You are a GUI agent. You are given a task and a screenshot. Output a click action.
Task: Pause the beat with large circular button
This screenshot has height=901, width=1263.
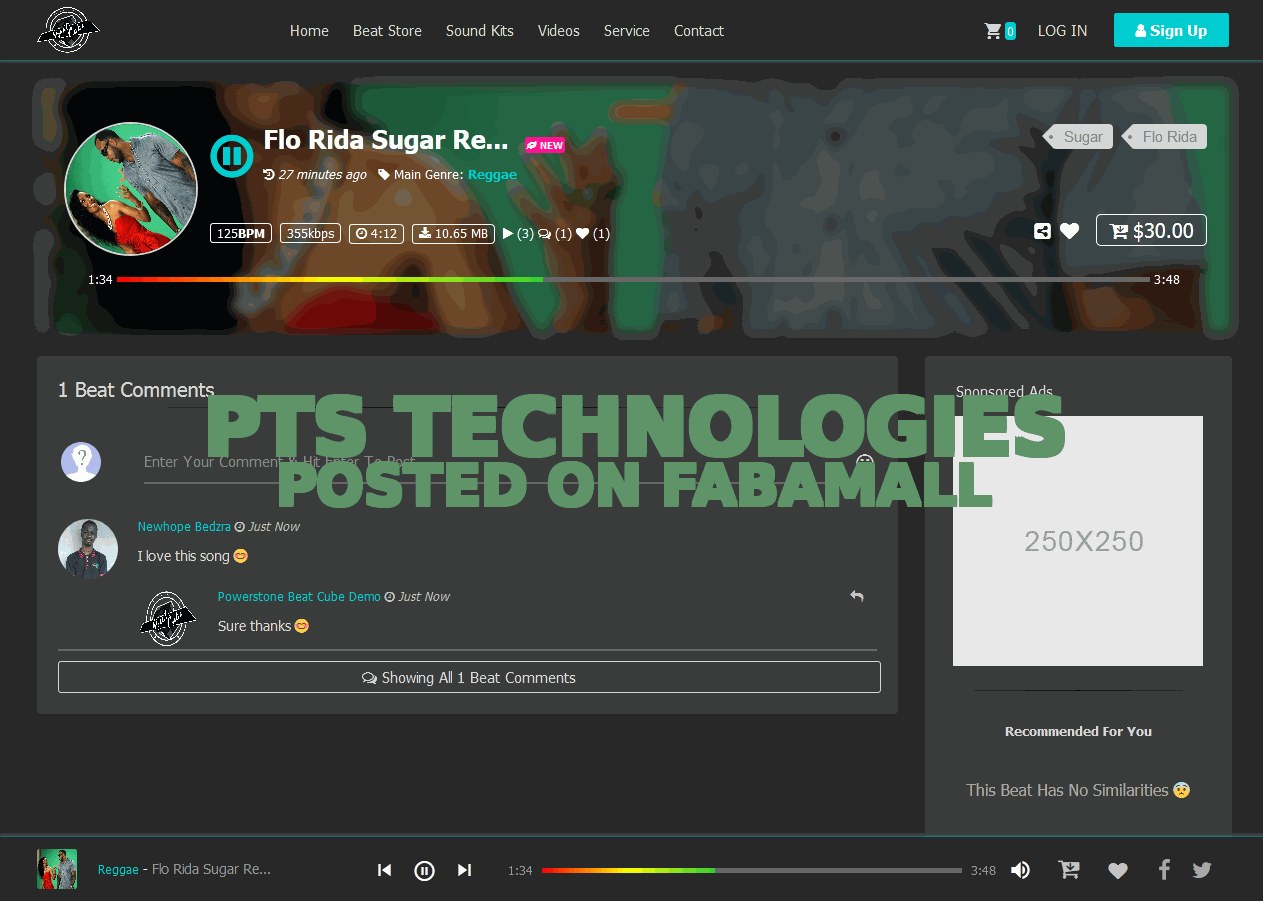pos(231,156)
